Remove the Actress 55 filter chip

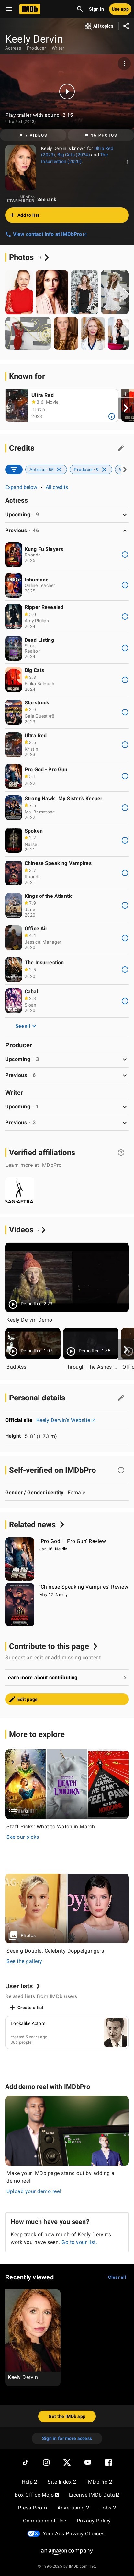[x=59, y=469]
